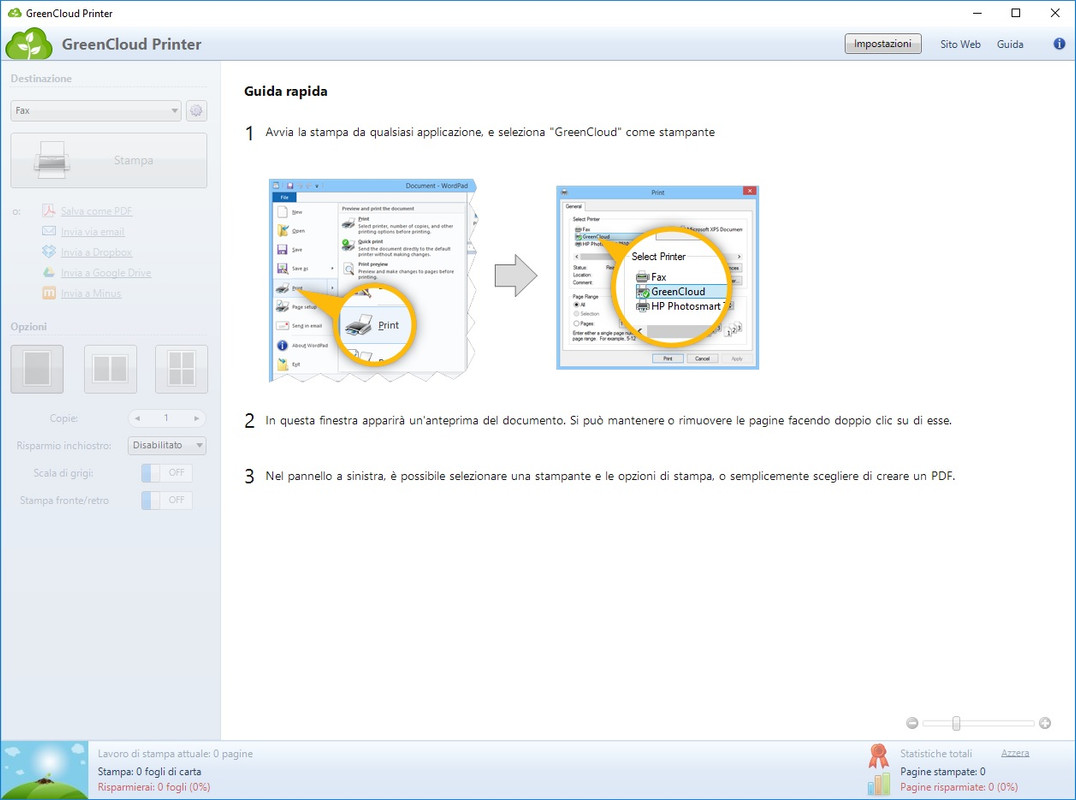Click the Opzioni section label
Screen dimensions: 1076x800
point(29,327)
